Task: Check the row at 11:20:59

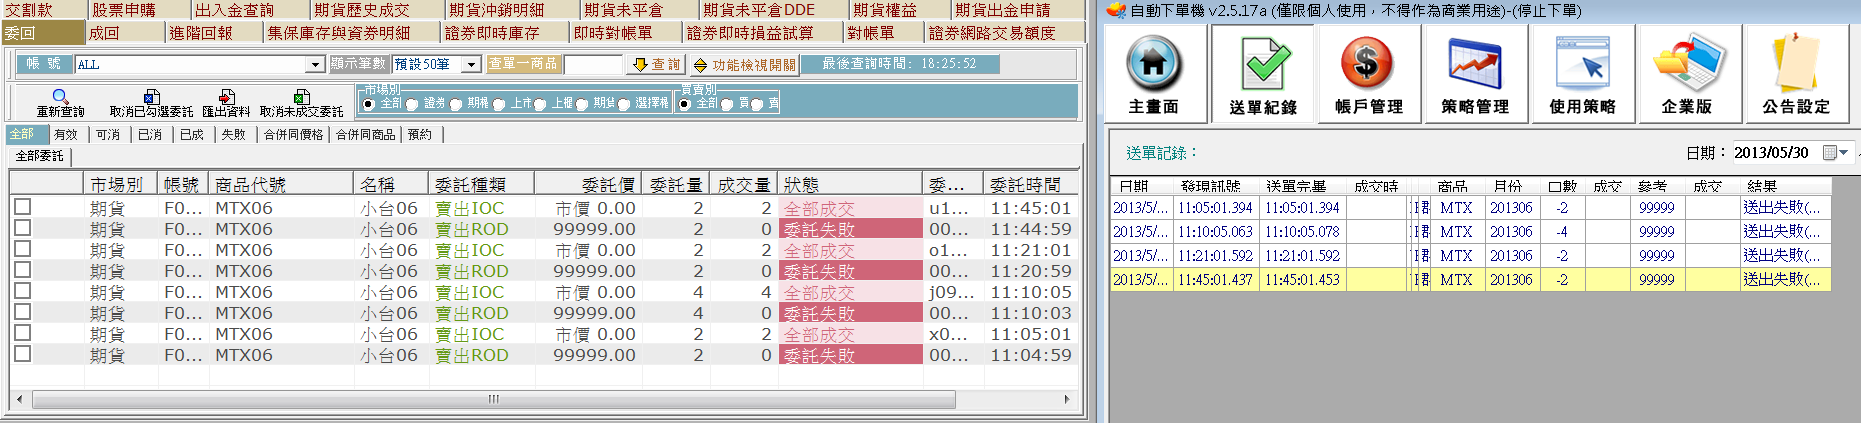Action: click(23, 269)
